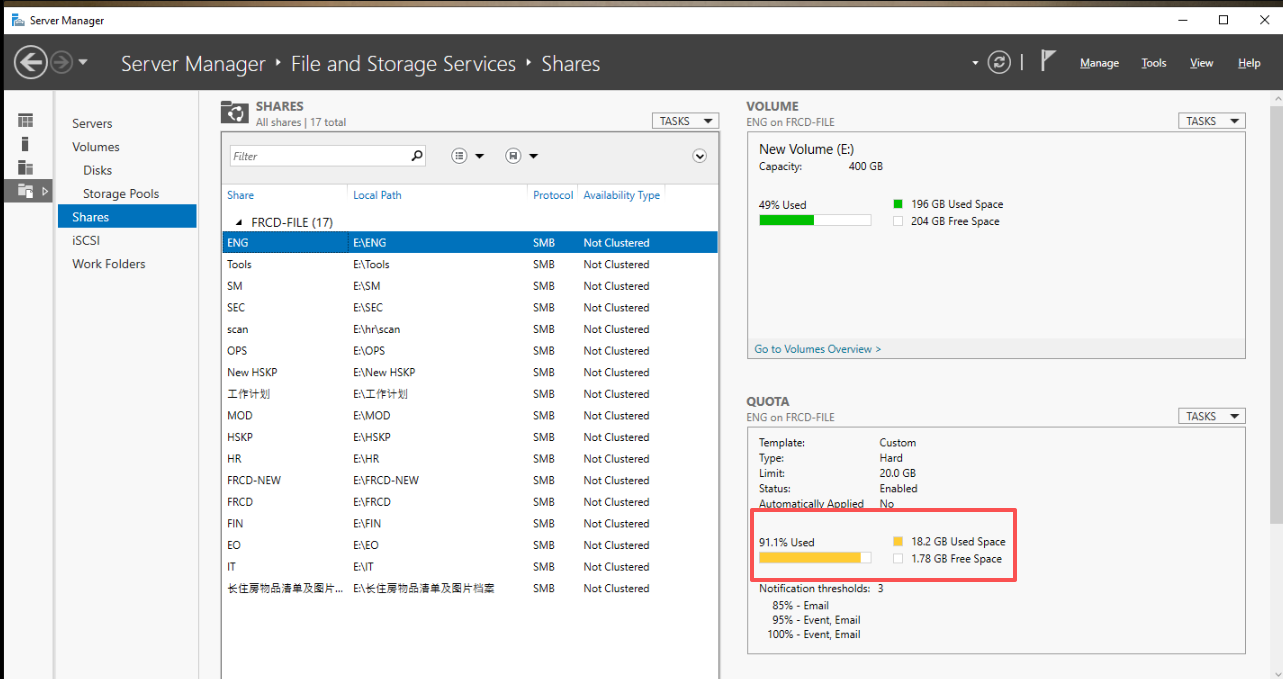Select the All Servers icon in left rail
Image resolution: width=1283 pixels, height=679 pixels.
click(x=26, y=167)
